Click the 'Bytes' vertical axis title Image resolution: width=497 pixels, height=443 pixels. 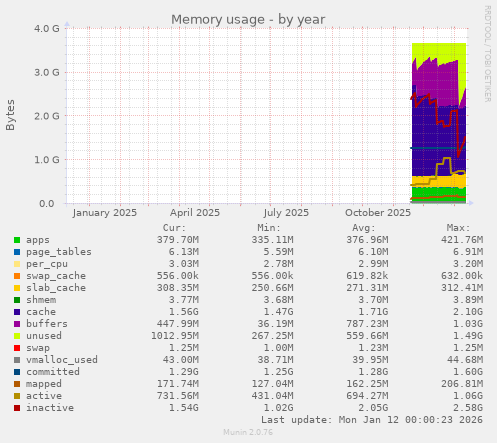click(10, 115)
